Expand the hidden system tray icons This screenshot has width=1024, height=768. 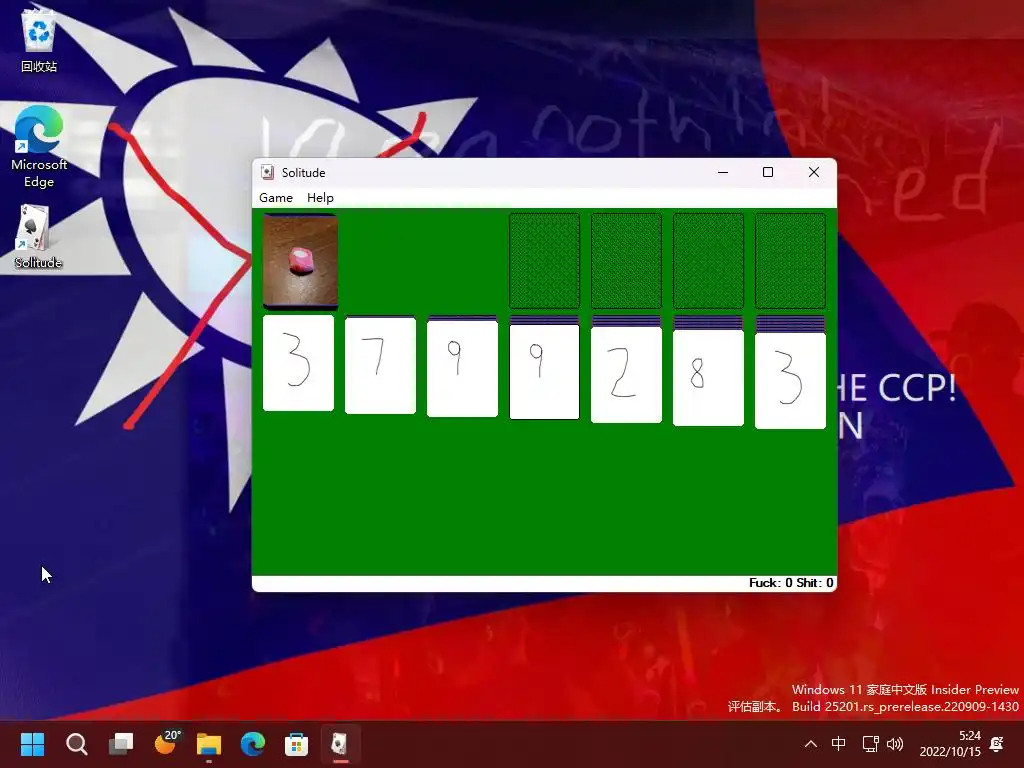810,744
